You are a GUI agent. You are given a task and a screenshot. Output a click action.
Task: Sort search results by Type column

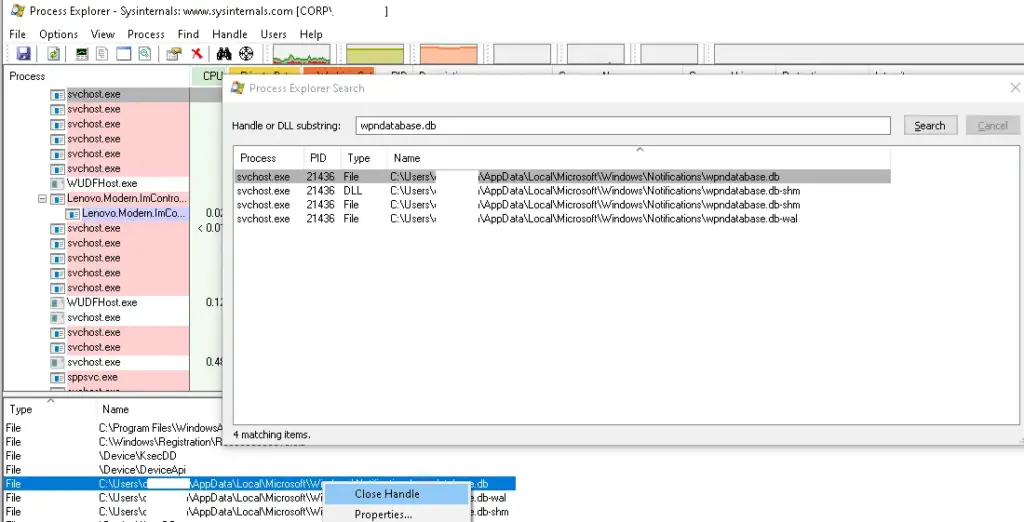(363, 158)
